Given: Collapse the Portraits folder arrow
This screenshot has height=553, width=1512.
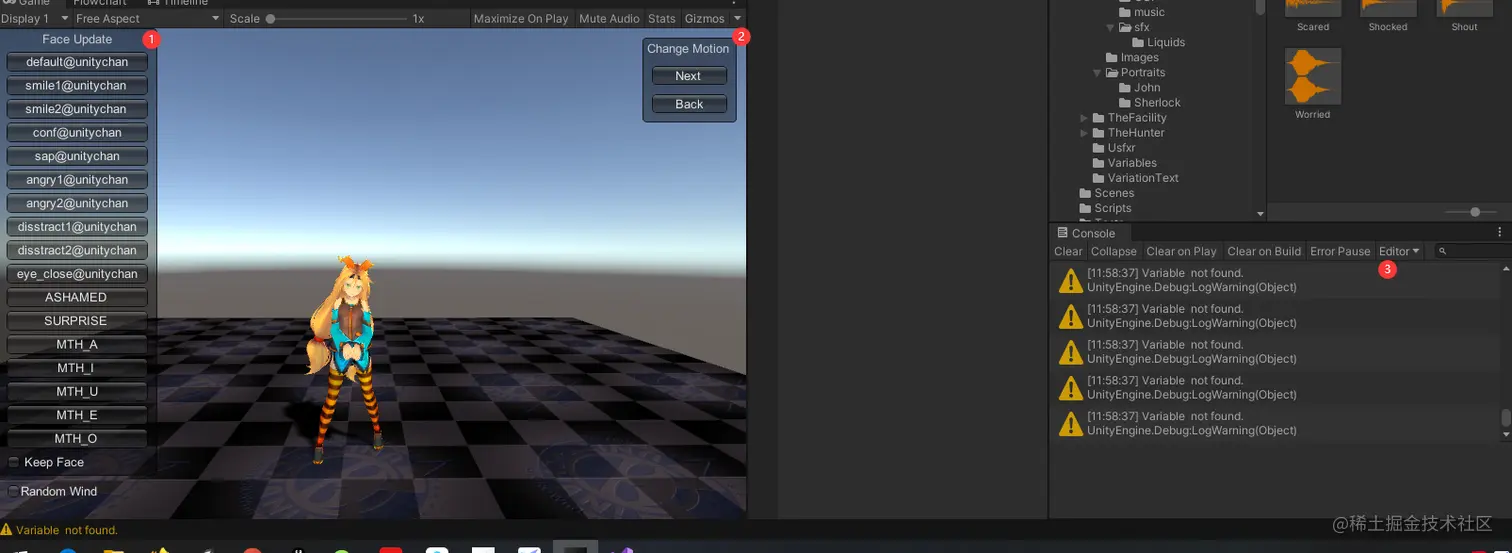Looking at the screenshot, I should [x=1098, y=72].
